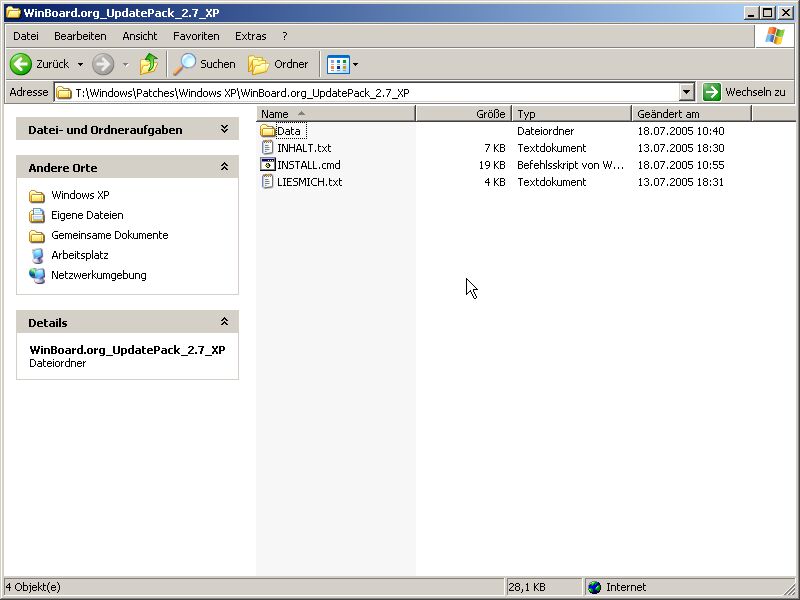Select the Data folder icon
Screen dimensions: 800x600
pos(268,131)
